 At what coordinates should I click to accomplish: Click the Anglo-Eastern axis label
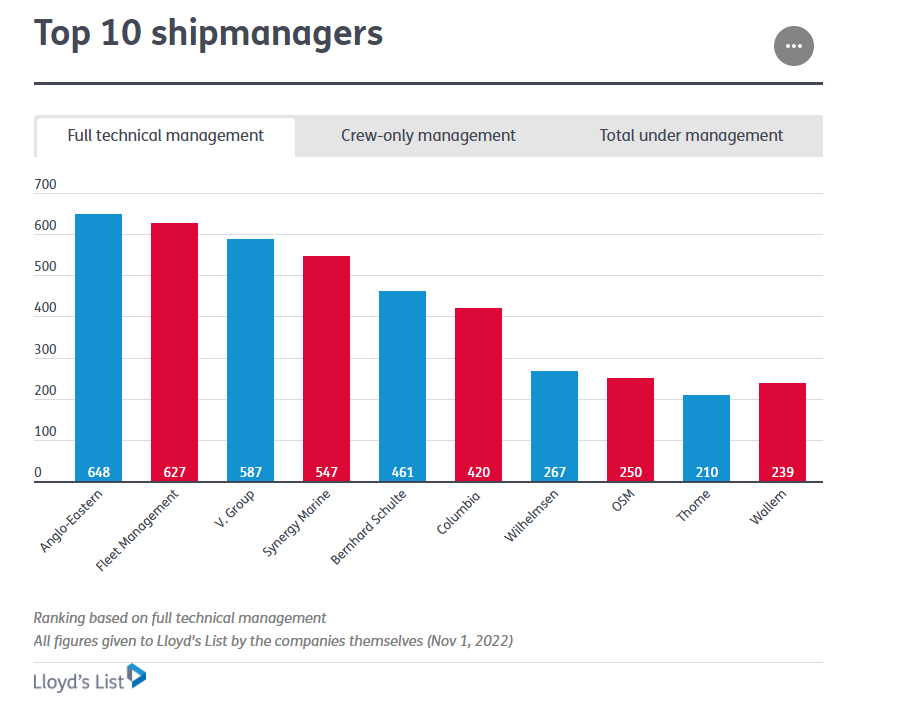click(x=71, y=521)
